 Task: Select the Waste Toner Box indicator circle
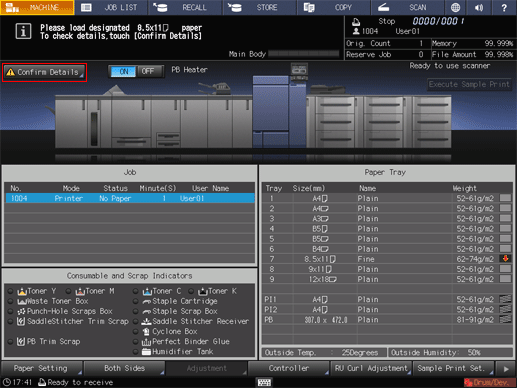(11, 301)
